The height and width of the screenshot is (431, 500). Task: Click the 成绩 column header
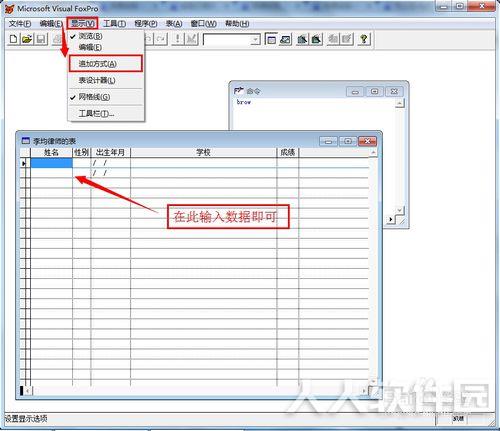288,152
